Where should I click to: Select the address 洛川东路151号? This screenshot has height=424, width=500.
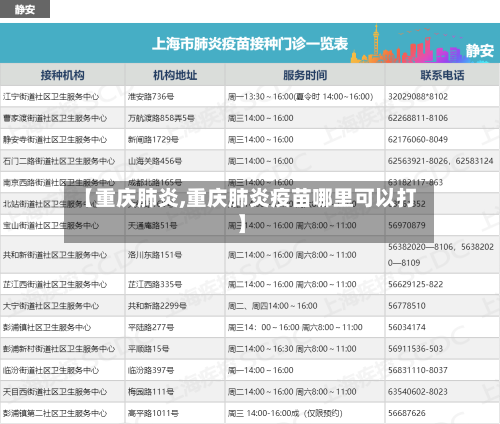pyautogui.click(x=155, y=255)
